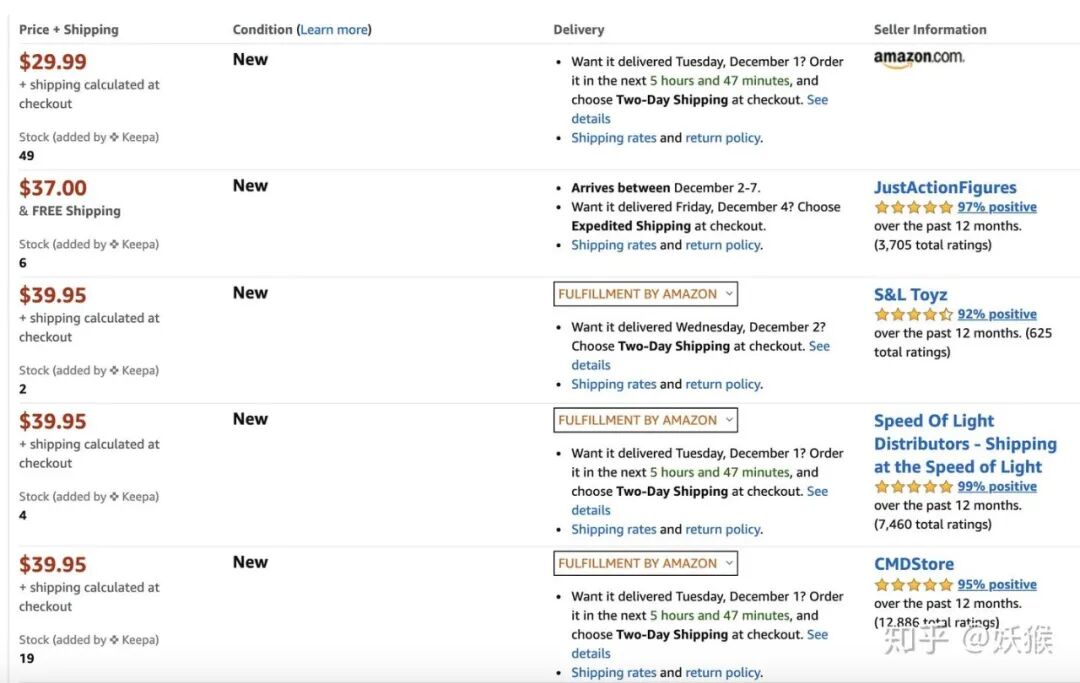Screen dimensions: 1080x683
Task: Open return policy link in JustActionFigures offer
Action: coord(723,245)
